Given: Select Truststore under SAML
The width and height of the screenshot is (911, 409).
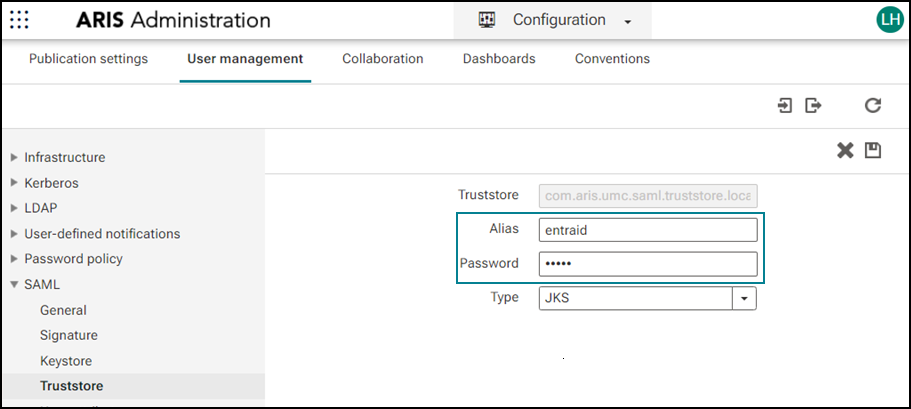Looking at the screenshot, I should point(71,386).
